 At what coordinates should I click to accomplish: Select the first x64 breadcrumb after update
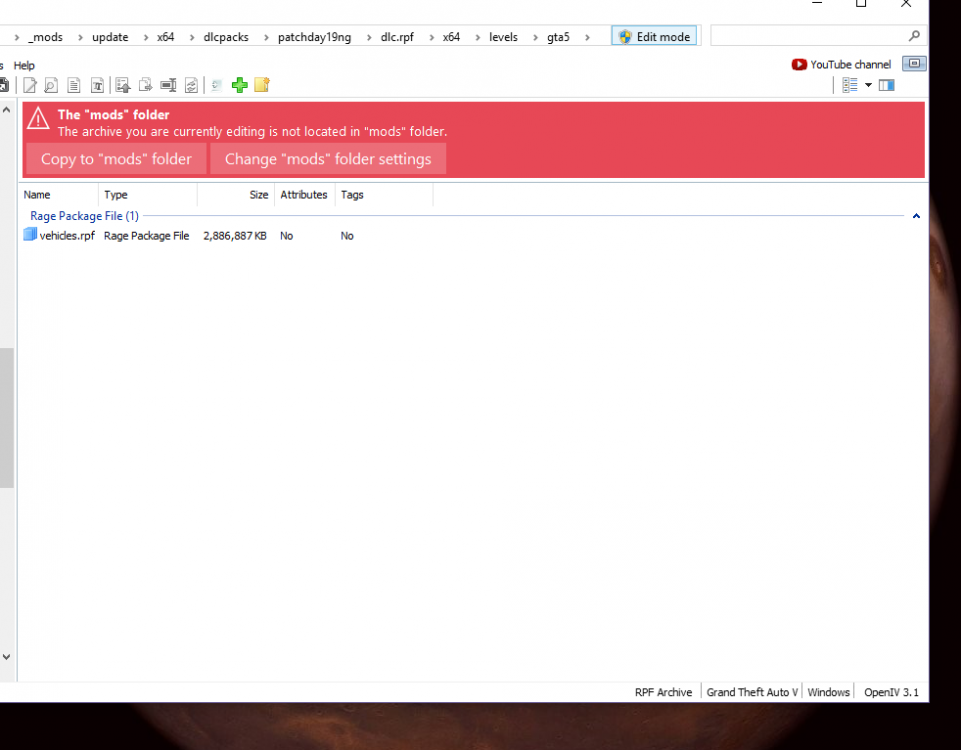[165, 37]
